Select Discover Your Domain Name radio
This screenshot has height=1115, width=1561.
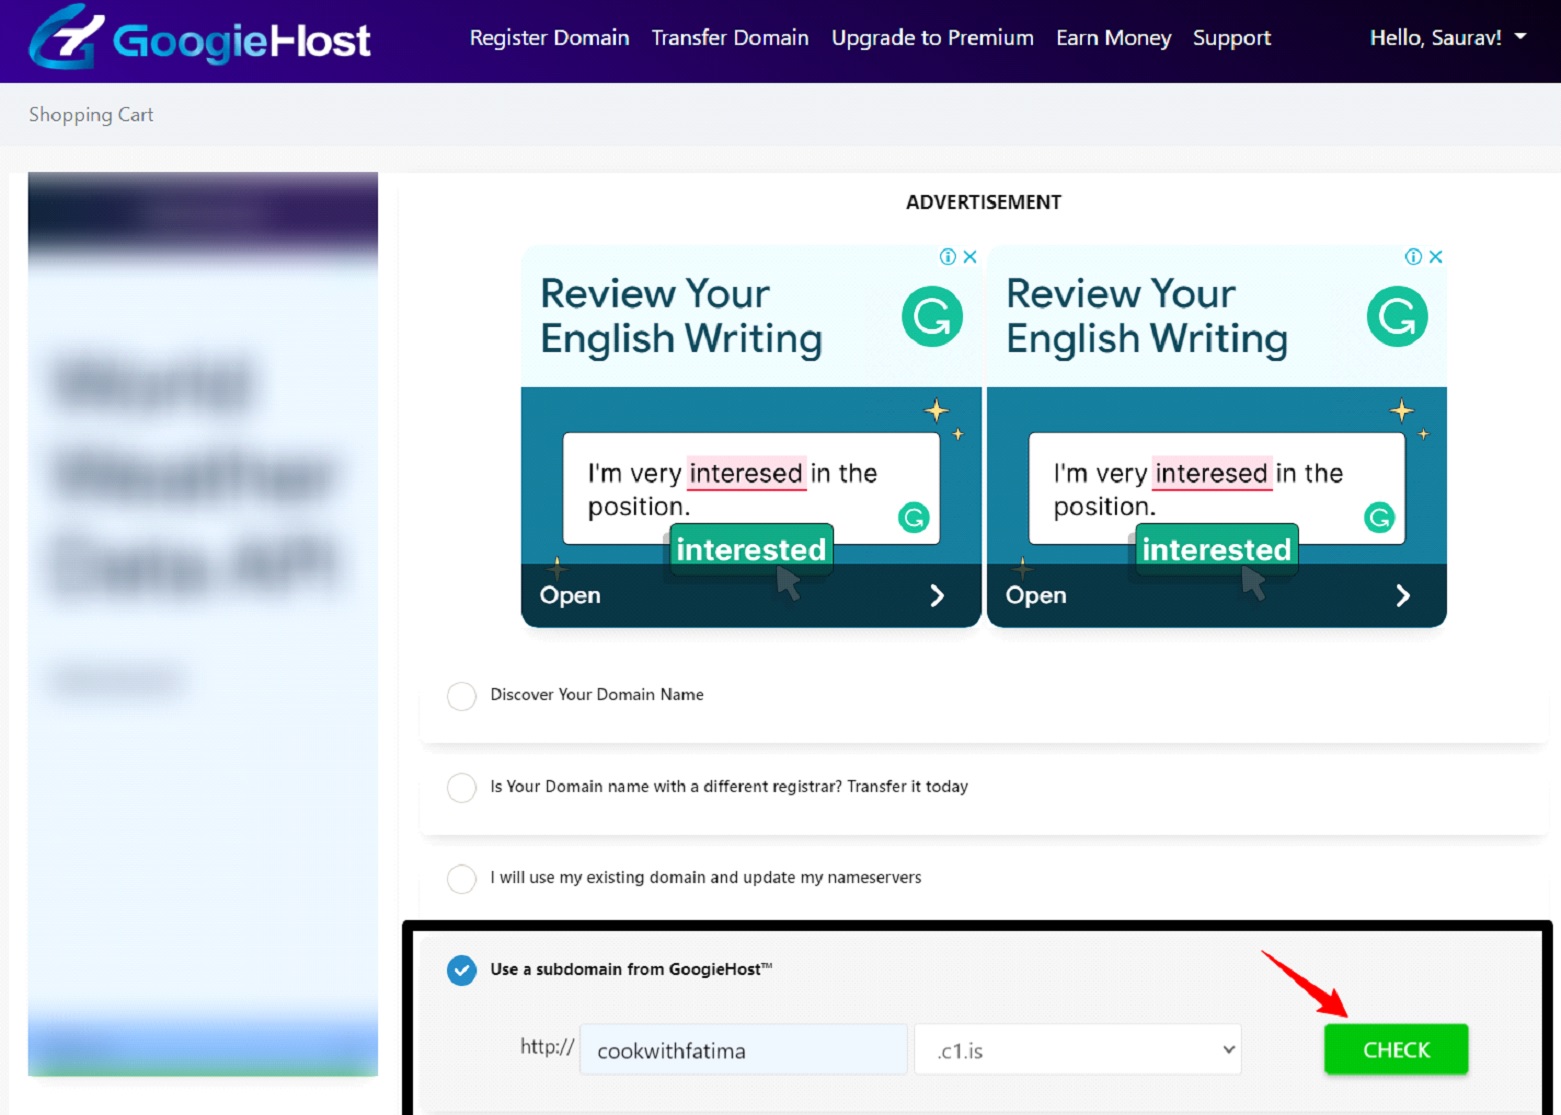tap(461, 696)
